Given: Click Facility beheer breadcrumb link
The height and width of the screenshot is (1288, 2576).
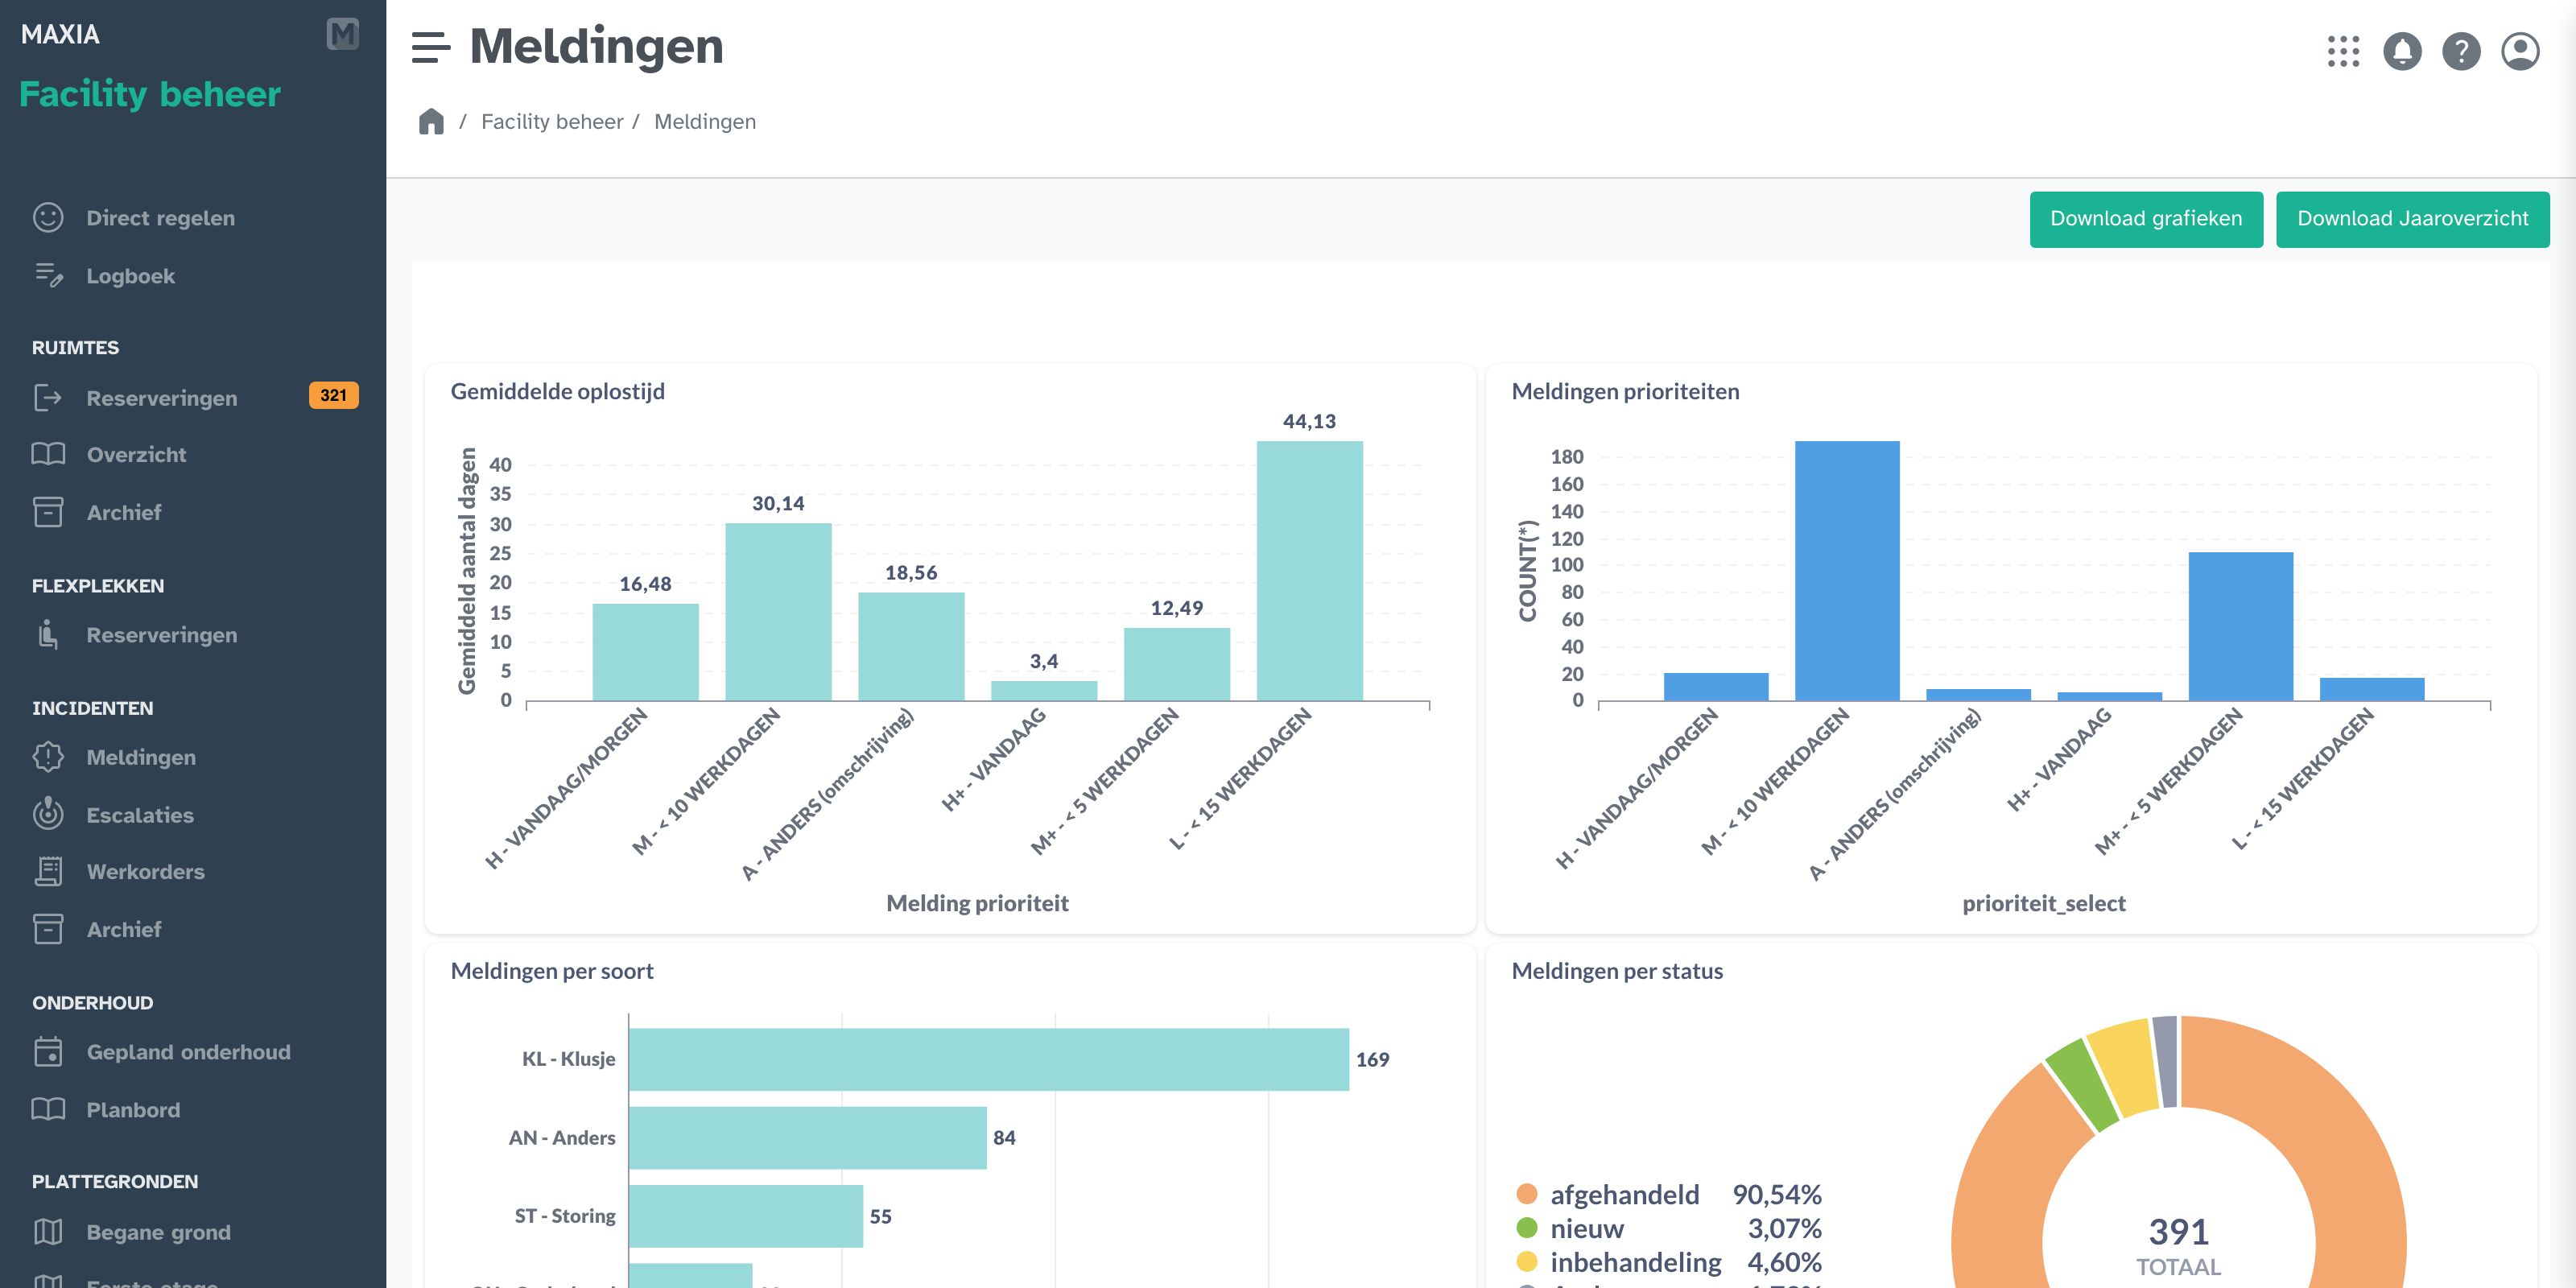Looking at the screenshot, I should 552,122.
